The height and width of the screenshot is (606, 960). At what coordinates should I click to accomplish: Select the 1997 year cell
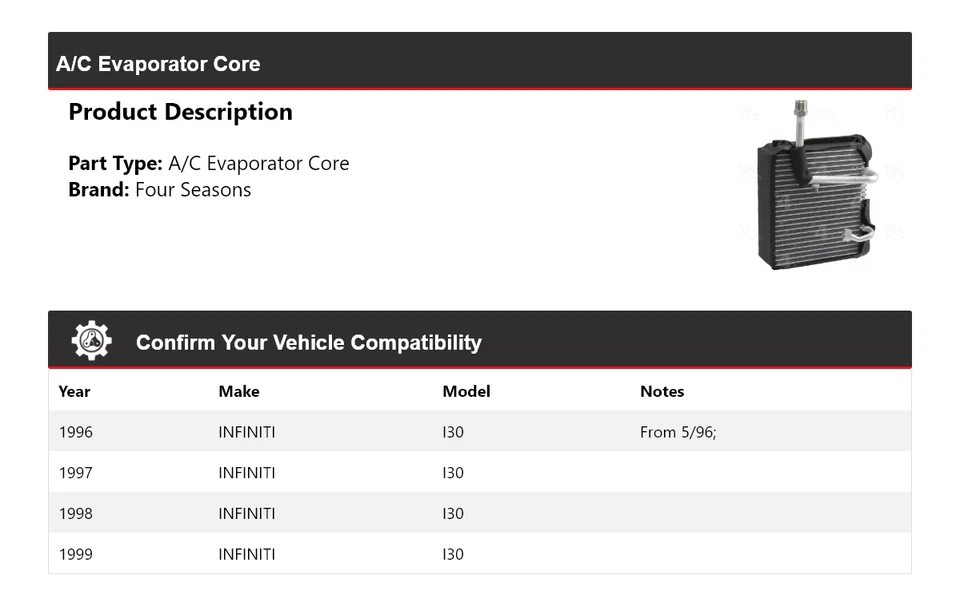(75, 473)
